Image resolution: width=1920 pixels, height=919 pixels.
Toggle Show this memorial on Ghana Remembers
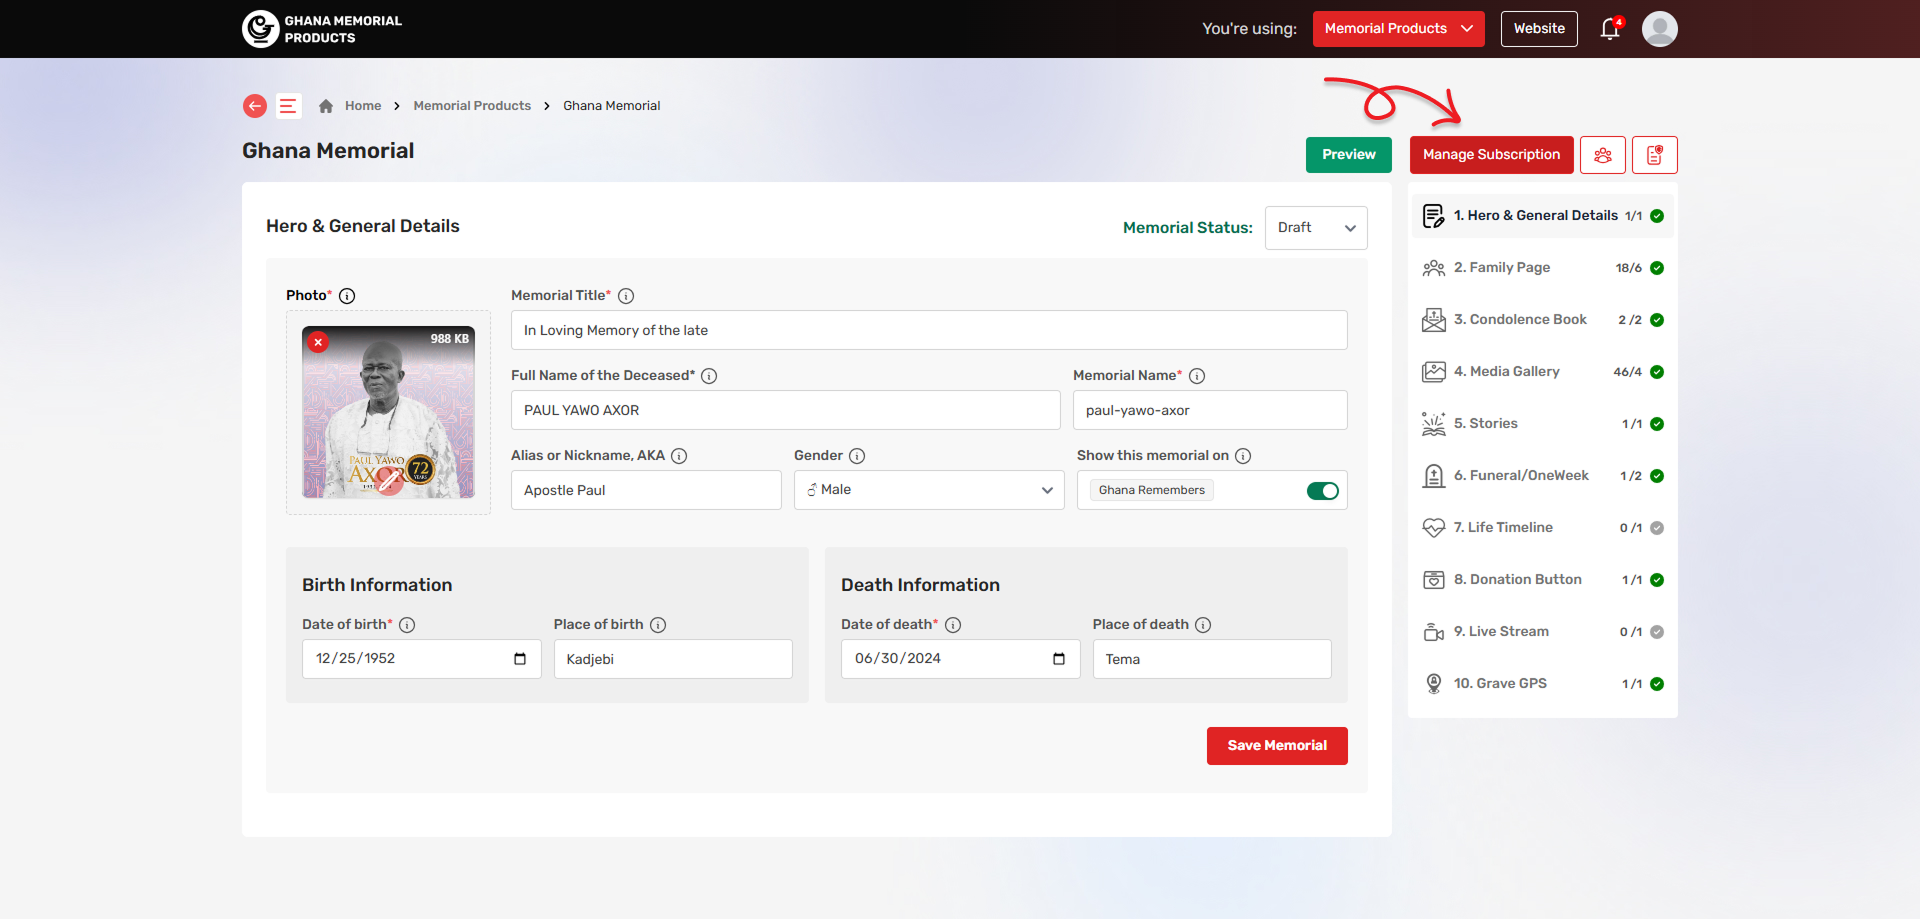click(x=1322, y=491)
